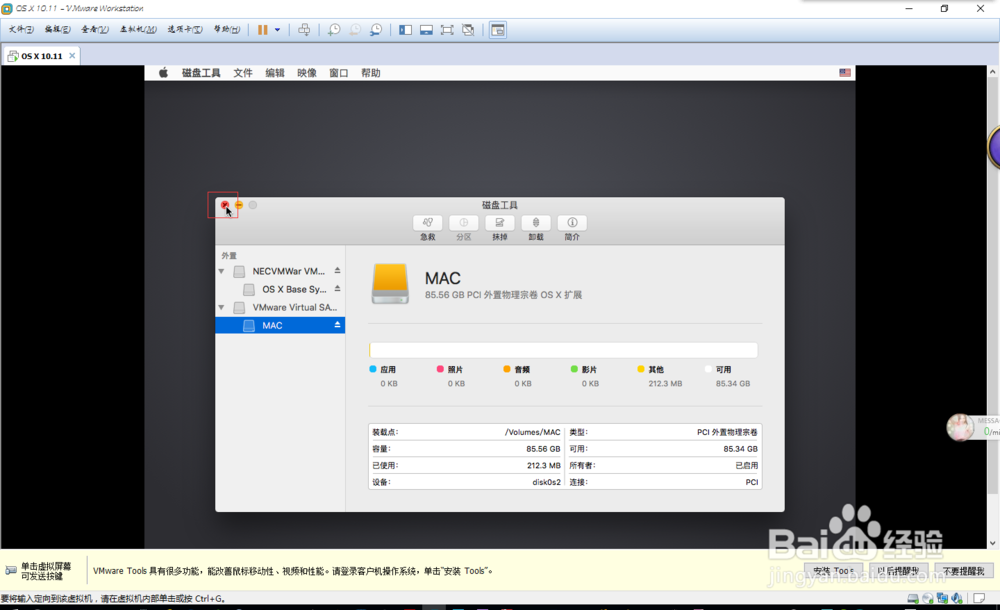Screen dimensions: 1000x610
Task: Click the US flag input source icon
Action: click(845, 73)
